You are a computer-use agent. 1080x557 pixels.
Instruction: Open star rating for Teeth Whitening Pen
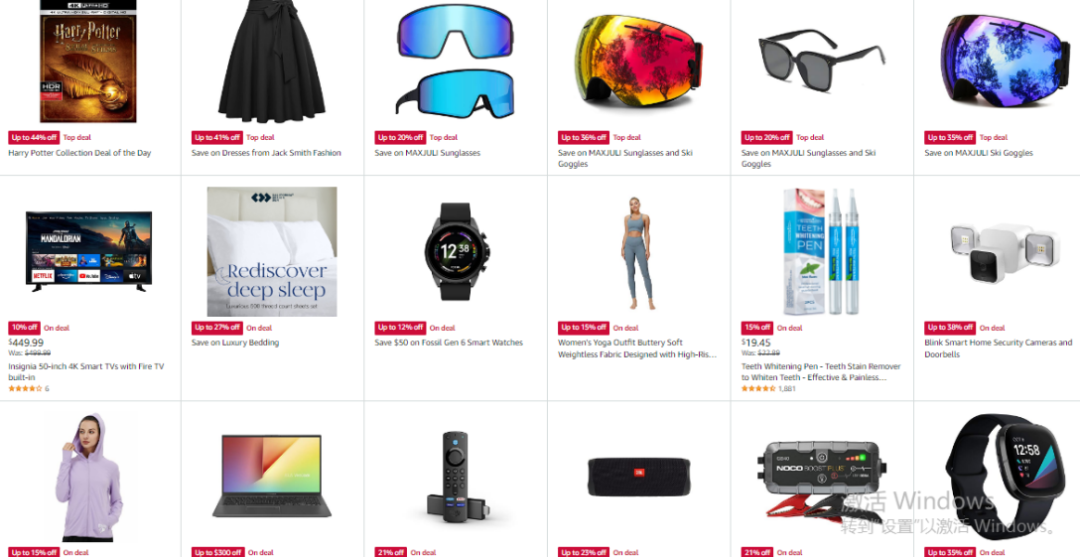[x=758, y=389]
